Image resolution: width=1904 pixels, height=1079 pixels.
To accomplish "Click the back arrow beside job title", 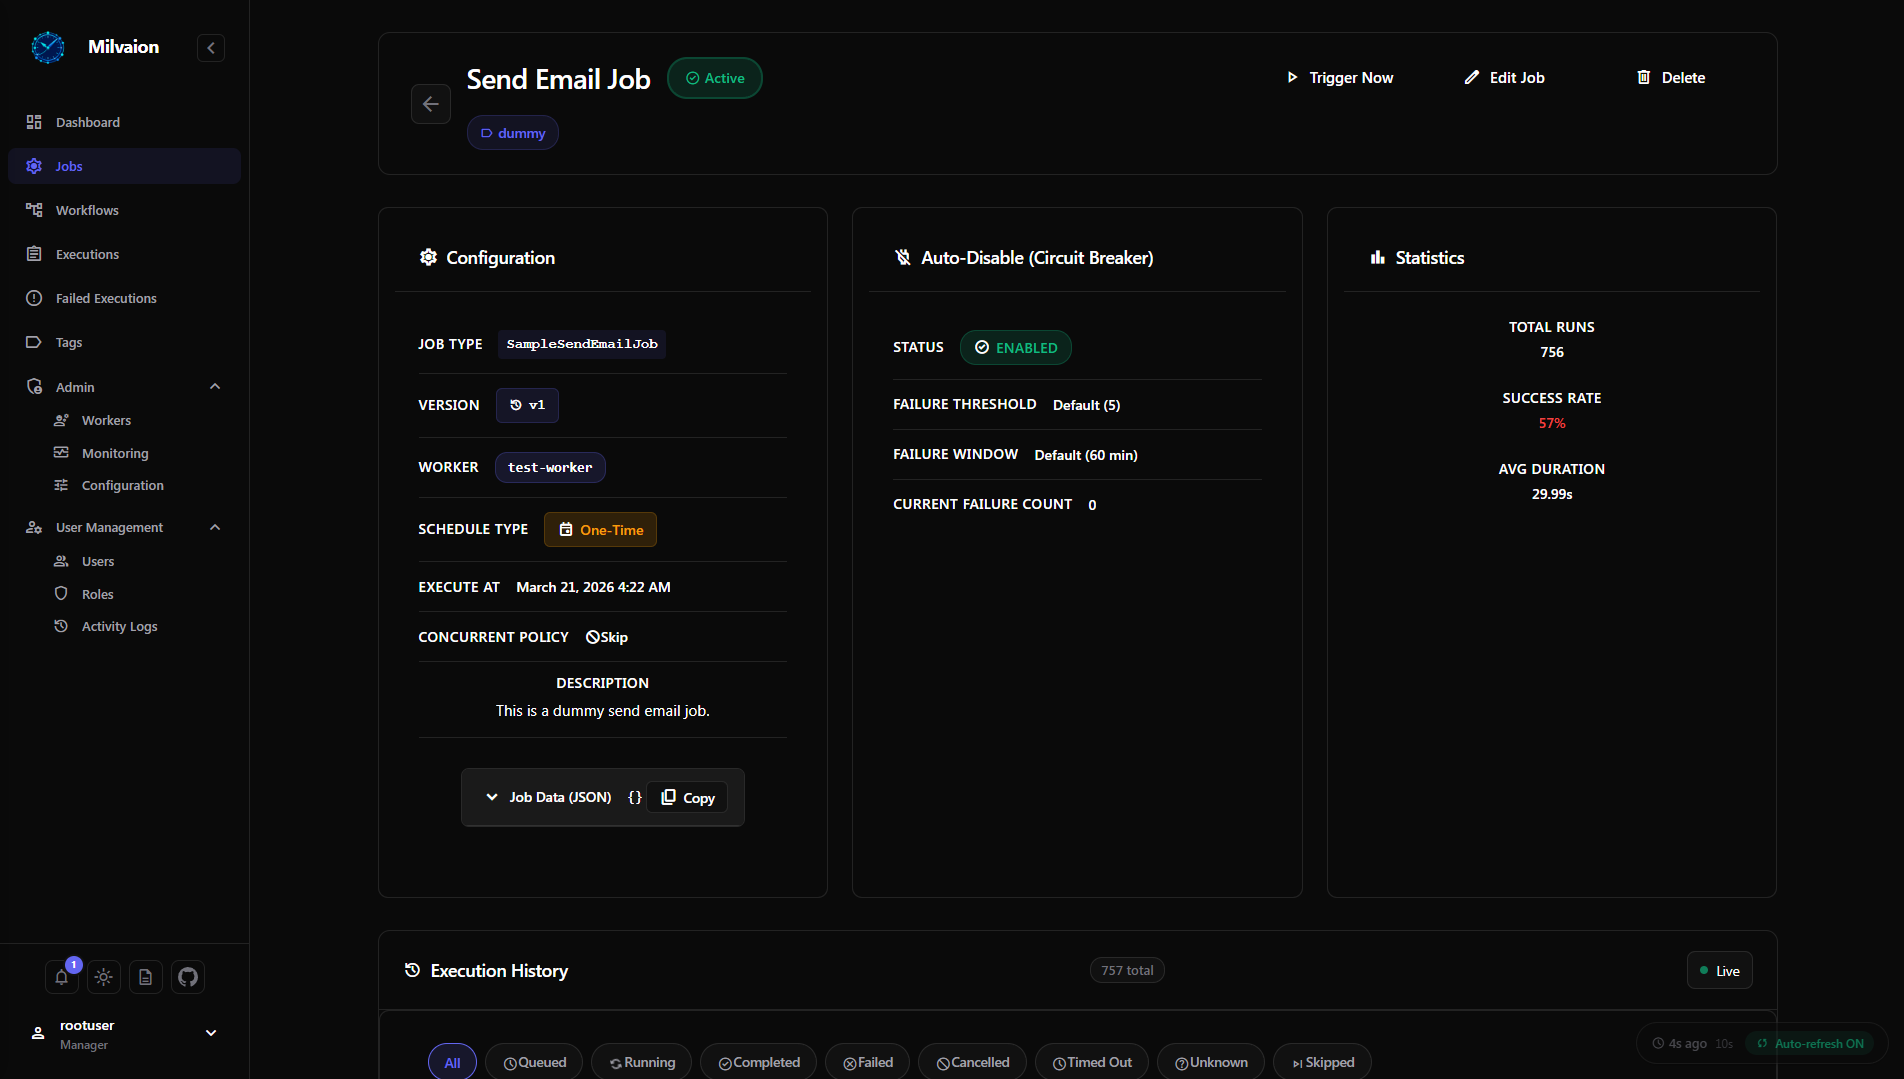I will pyautogui.click(x=431, y=104).
